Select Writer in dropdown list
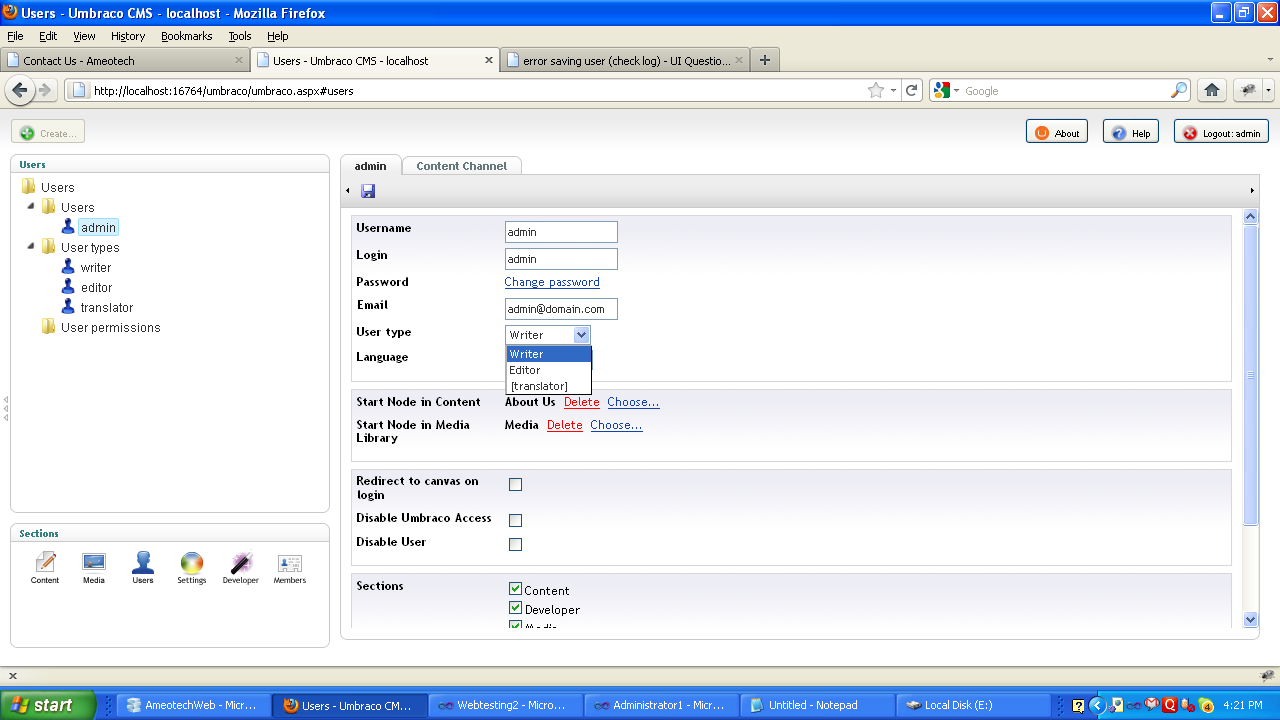 (x=549, y=354)
